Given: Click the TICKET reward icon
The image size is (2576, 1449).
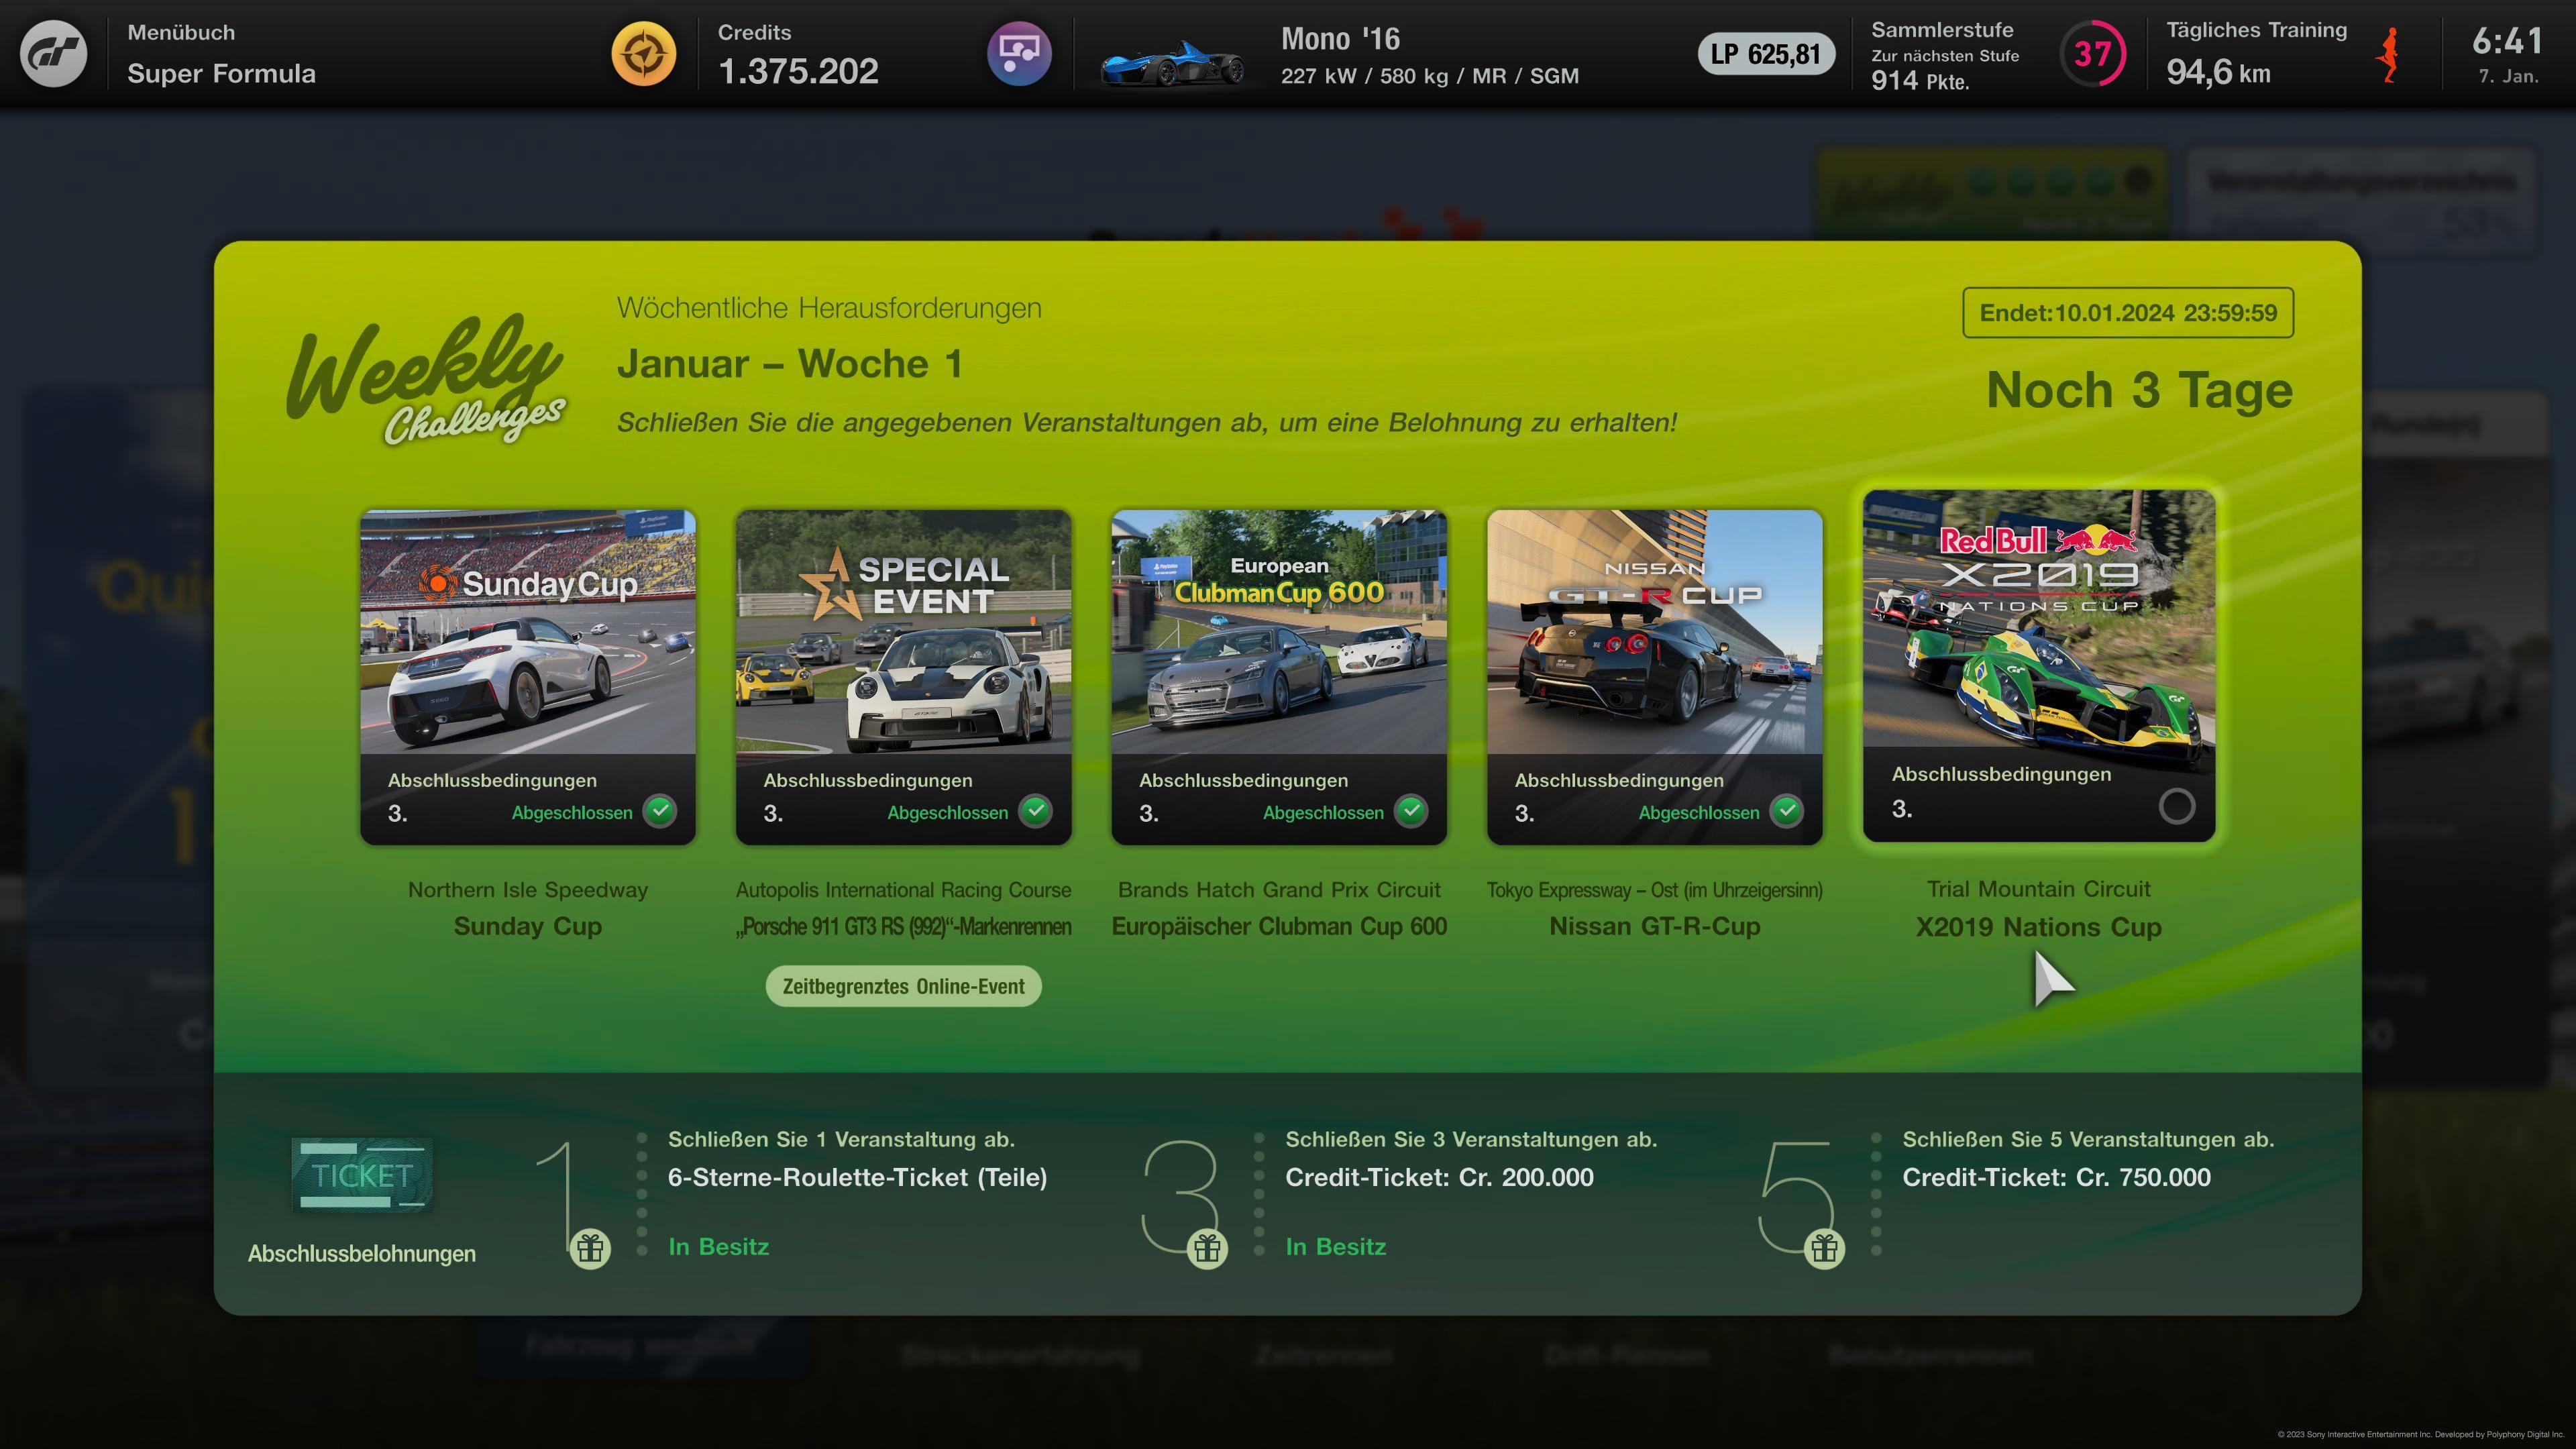Looking at the screenshot, I should point(362,1175).
